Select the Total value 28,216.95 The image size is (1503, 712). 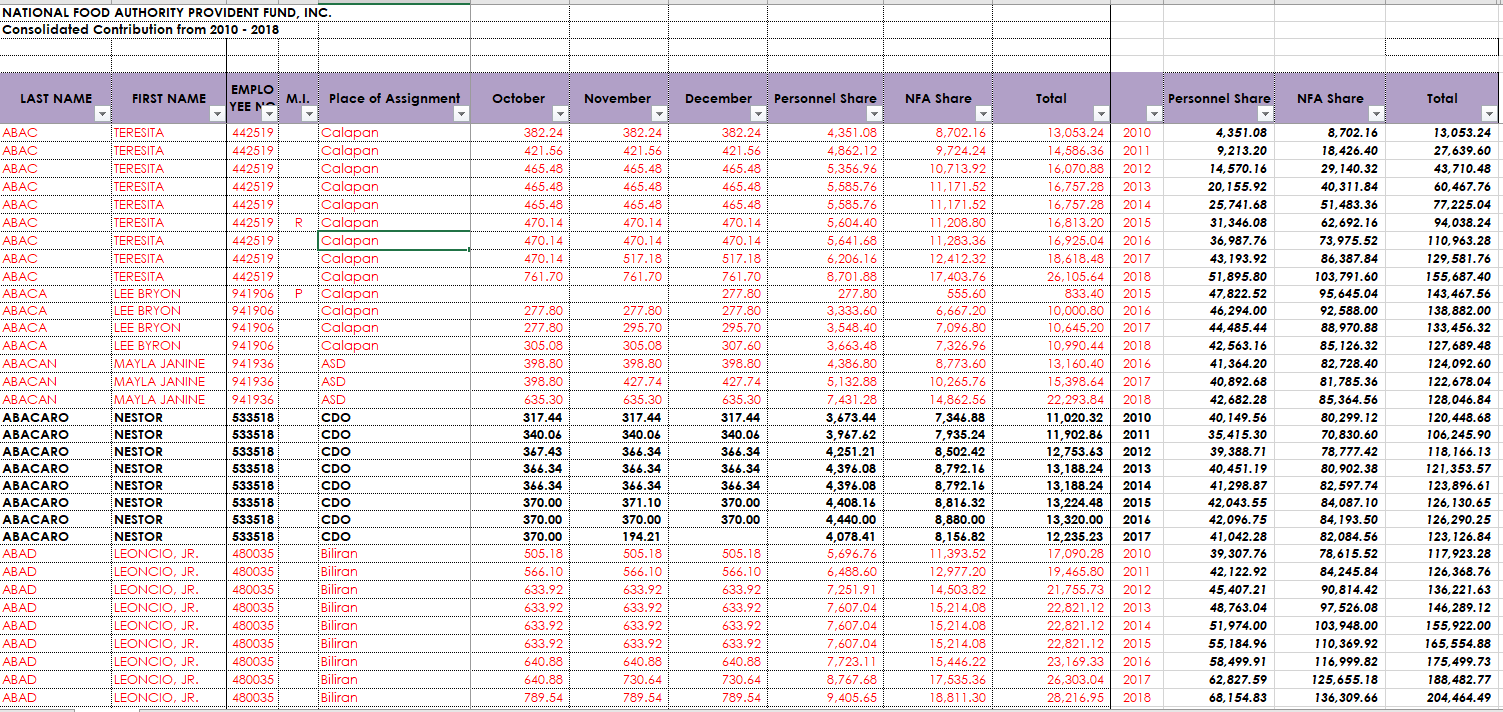[1075, 698]
